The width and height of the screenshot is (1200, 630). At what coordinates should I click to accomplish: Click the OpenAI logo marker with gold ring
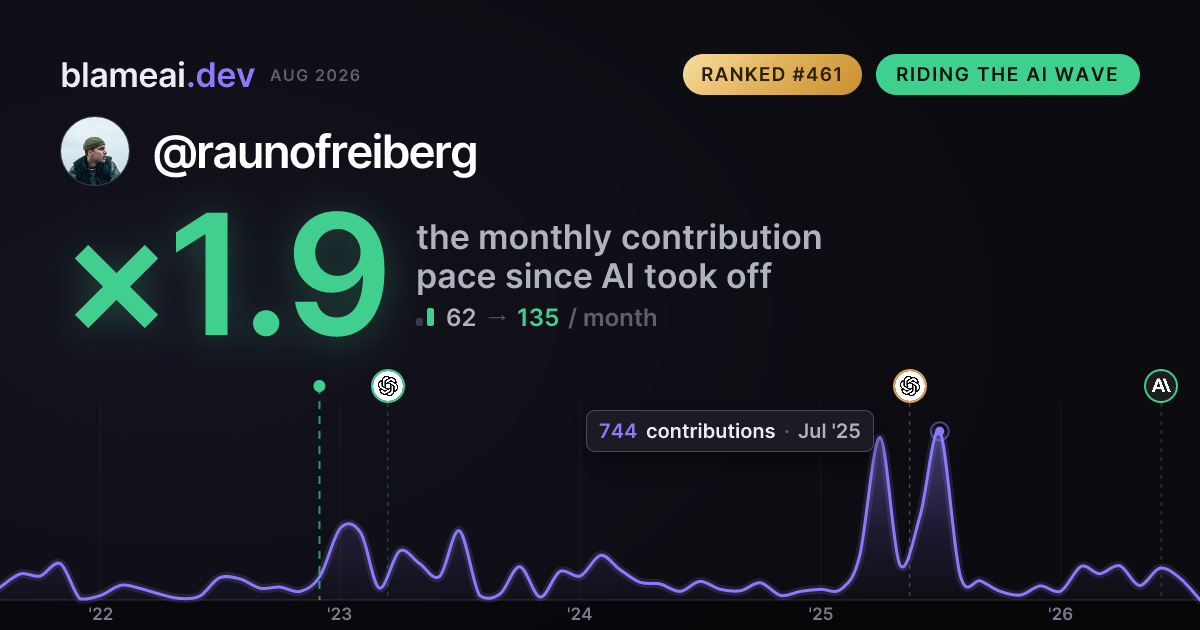click(x=910, y=385)
